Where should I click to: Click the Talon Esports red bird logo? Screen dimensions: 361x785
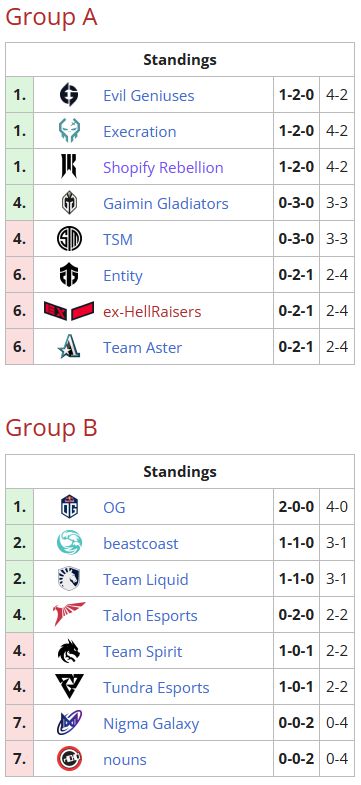69,615
